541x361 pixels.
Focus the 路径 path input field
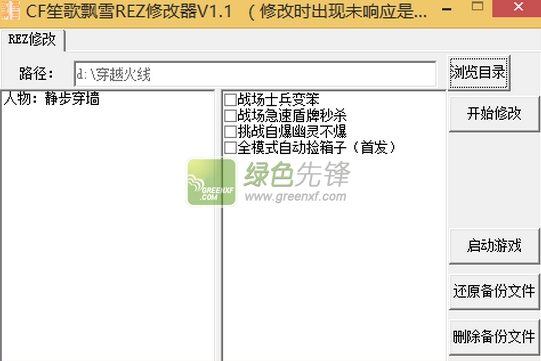click(x=255, y=74)
